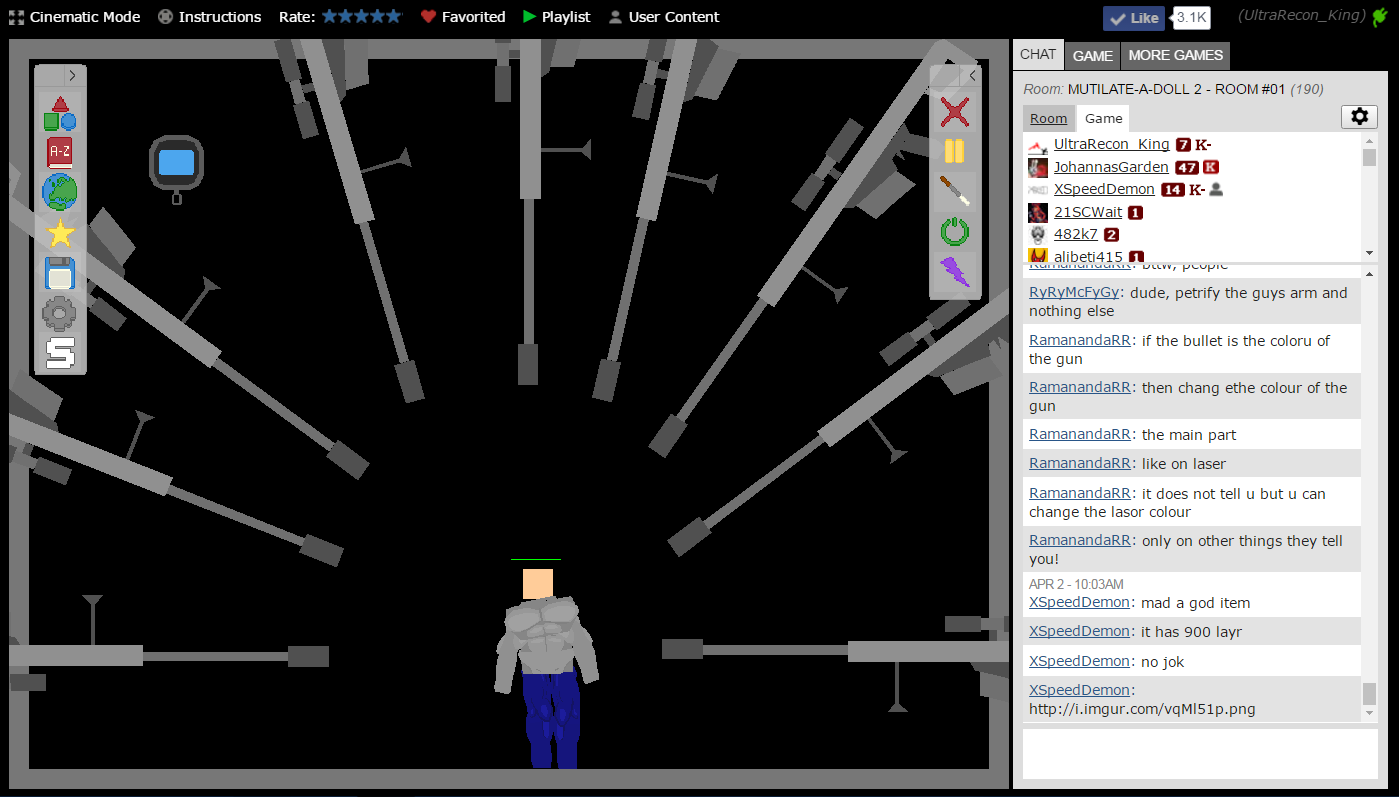Click 482k7's skull avatar in user list
Screen dimensions: 1399x797
tap(1038, 234)
